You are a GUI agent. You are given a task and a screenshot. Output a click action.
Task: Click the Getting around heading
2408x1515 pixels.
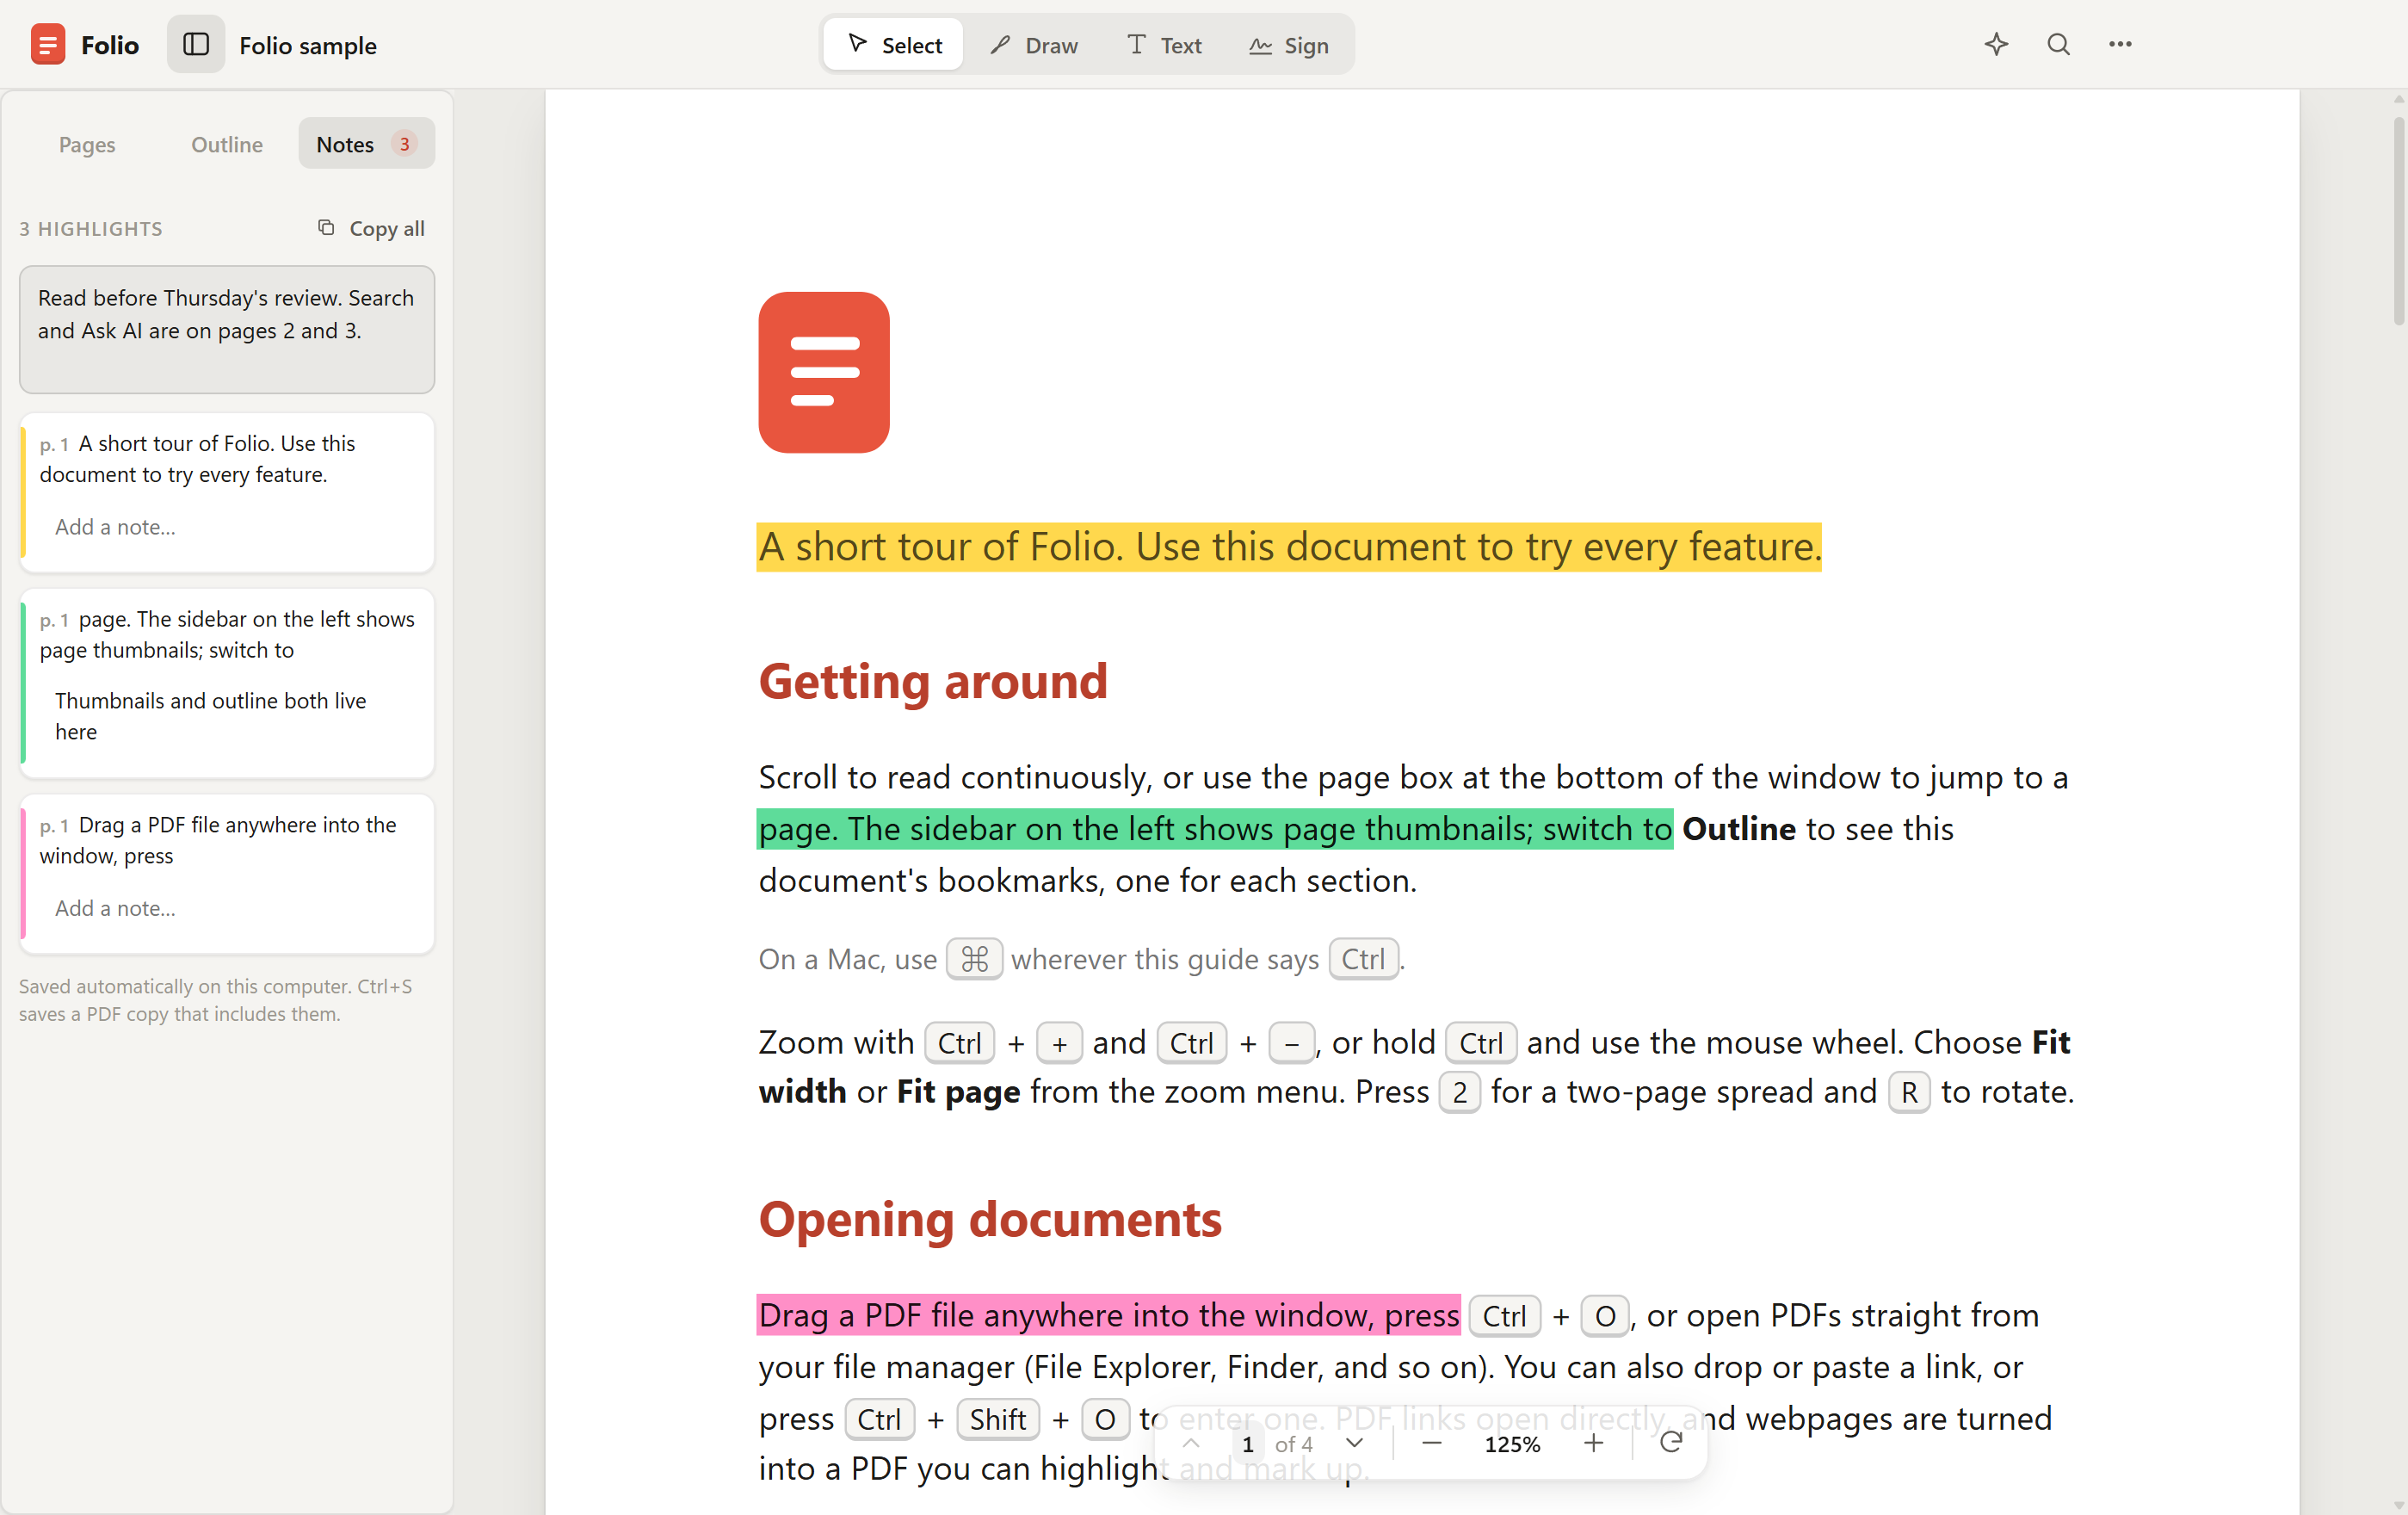932,681
